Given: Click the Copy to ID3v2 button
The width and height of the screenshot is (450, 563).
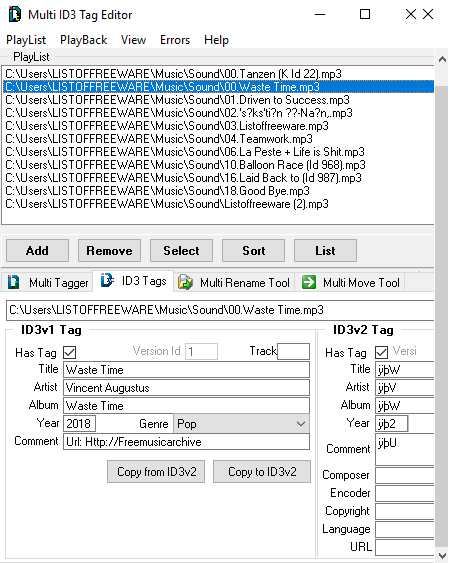Looking at the screenshot, I should [262, 471].
